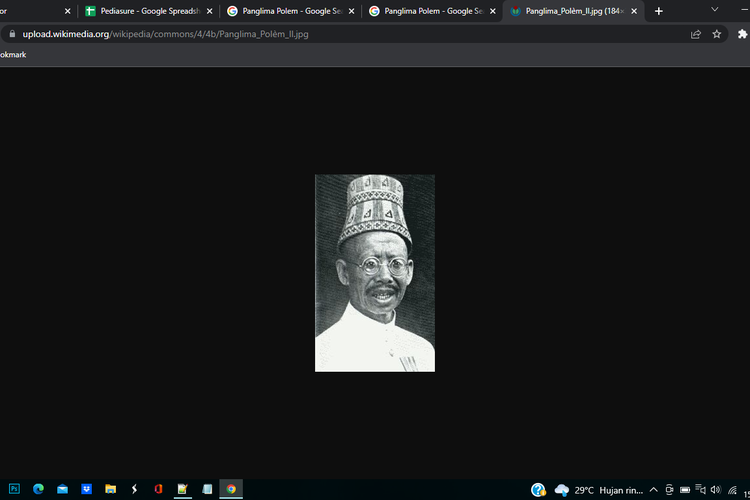750x500 pixels.
Task: Open File Explorer from the taskbar
Action: pyautogui.click(x=110, y=489)
